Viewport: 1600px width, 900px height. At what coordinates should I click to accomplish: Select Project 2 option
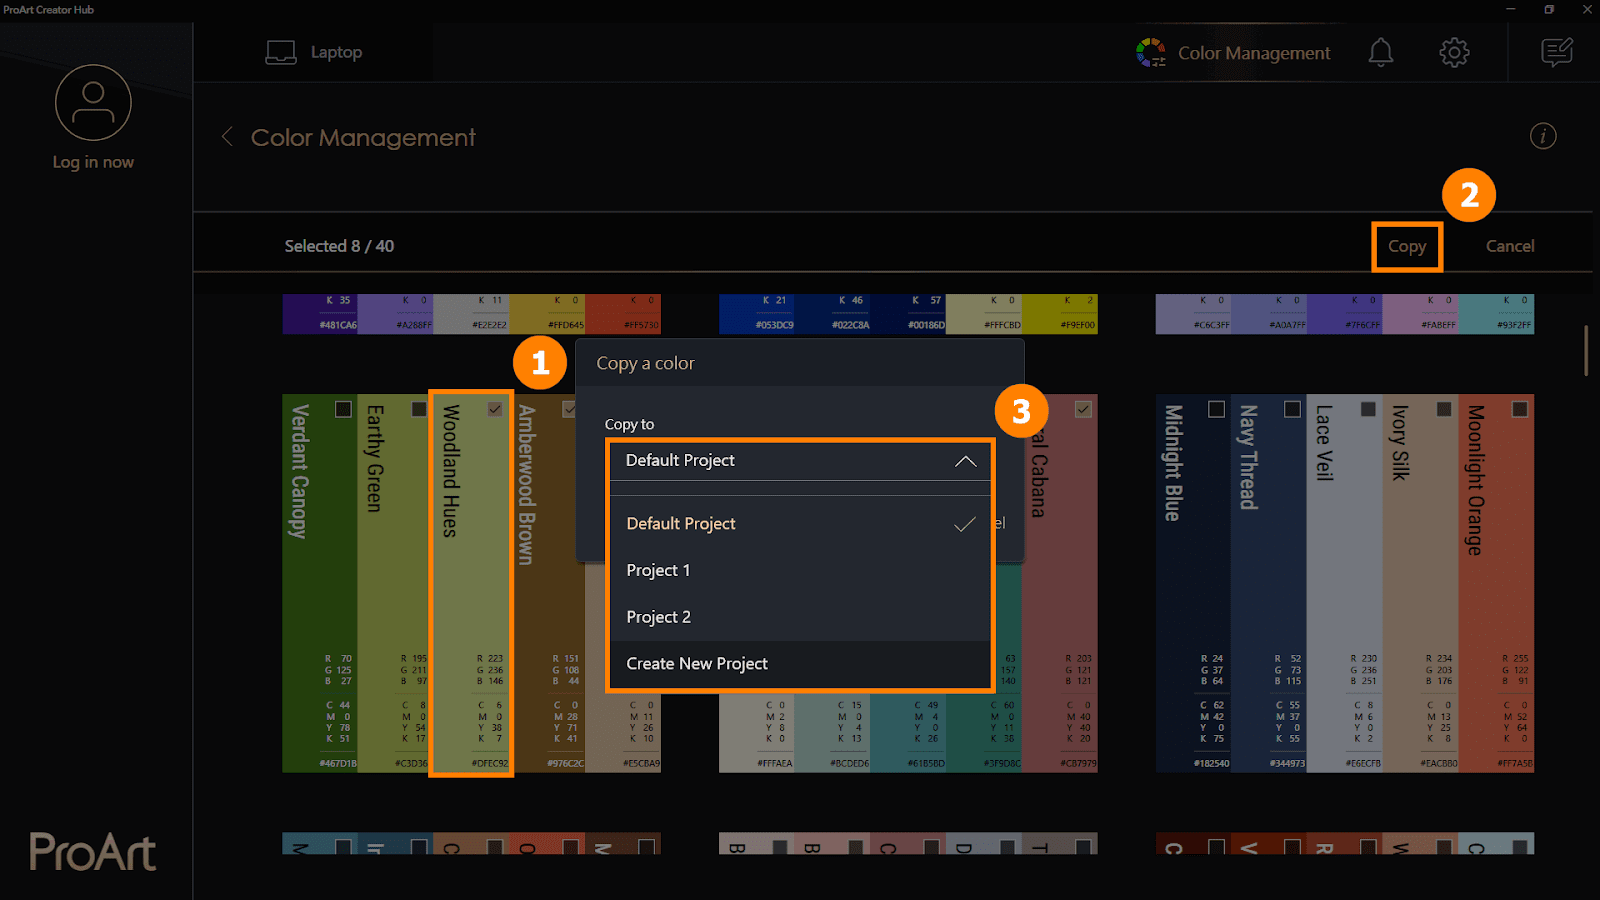(x=800, y=617)
